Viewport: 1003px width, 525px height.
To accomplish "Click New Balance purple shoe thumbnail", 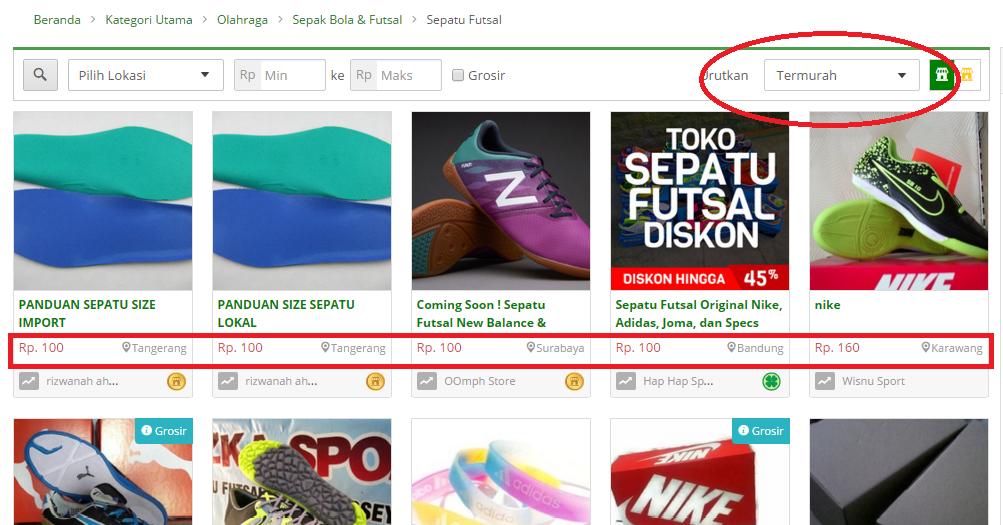I will (501, 201).
